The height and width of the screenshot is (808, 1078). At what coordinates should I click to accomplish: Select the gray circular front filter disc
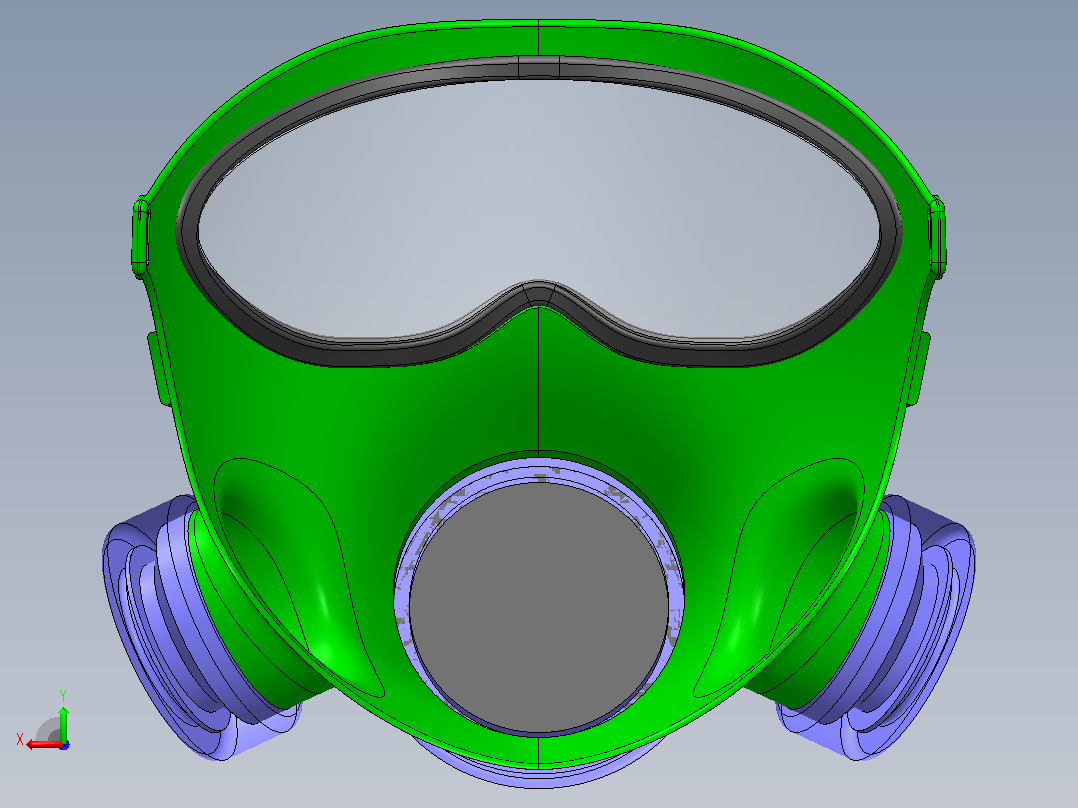[539, 607]
